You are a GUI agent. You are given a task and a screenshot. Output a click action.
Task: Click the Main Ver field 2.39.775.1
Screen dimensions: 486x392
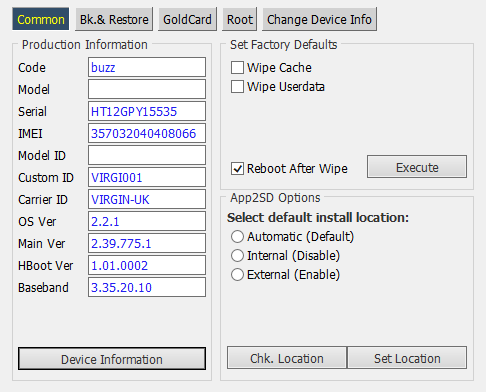point(147,243)
